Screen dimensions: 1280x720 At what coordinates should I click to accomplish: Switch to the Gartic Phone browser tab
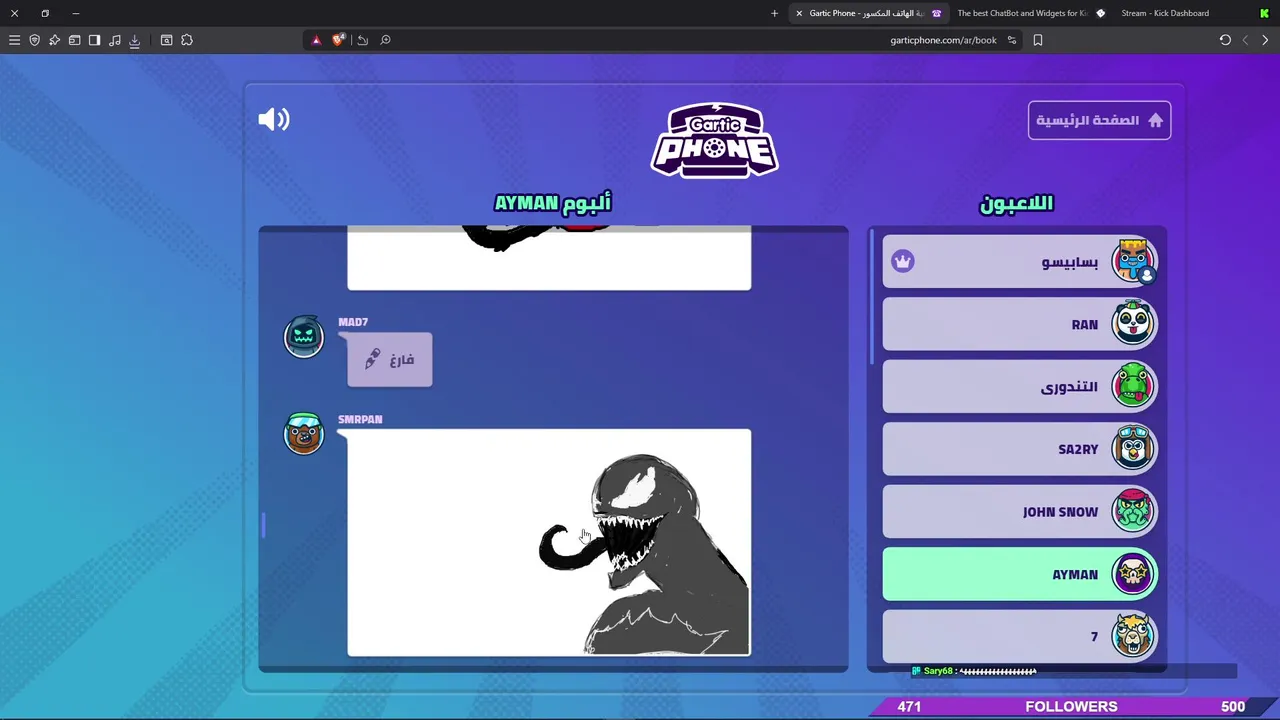(868, 13)
